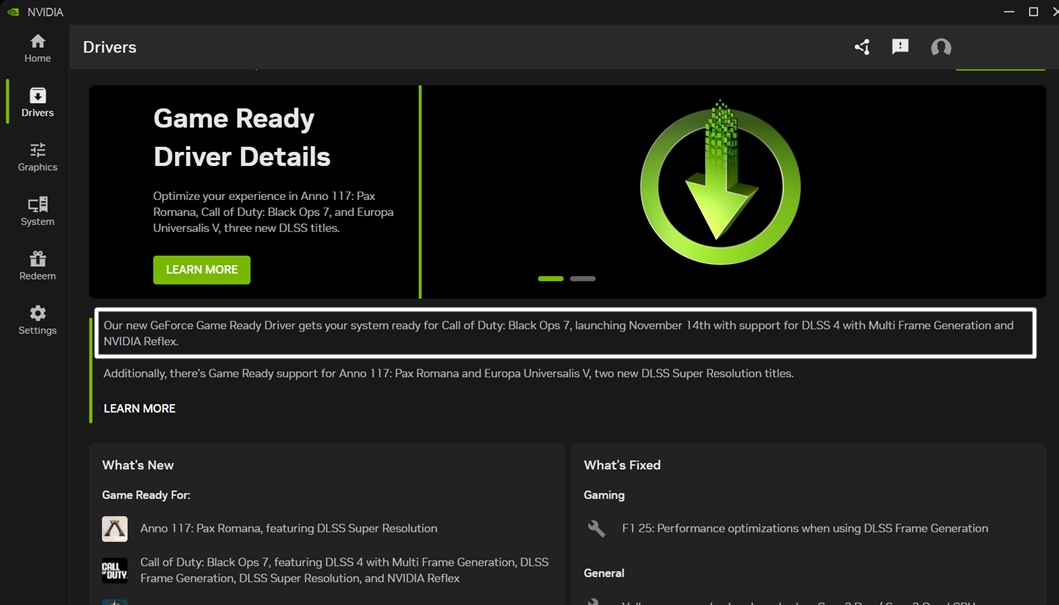Select the Call of Duty driver description paragraph

(x=565, y=333)
